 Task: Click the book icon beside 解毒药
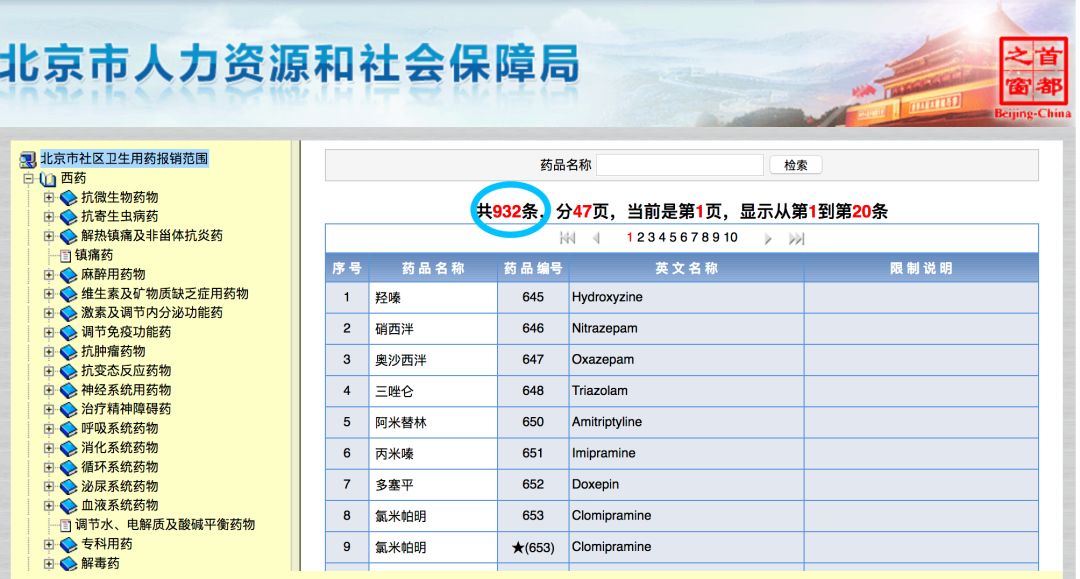point(68,565)
